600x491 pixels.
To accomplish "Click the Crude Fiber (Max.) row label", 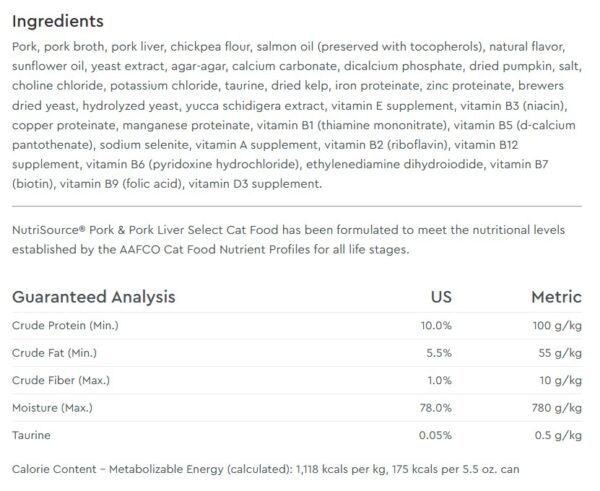I will point(61,380).
